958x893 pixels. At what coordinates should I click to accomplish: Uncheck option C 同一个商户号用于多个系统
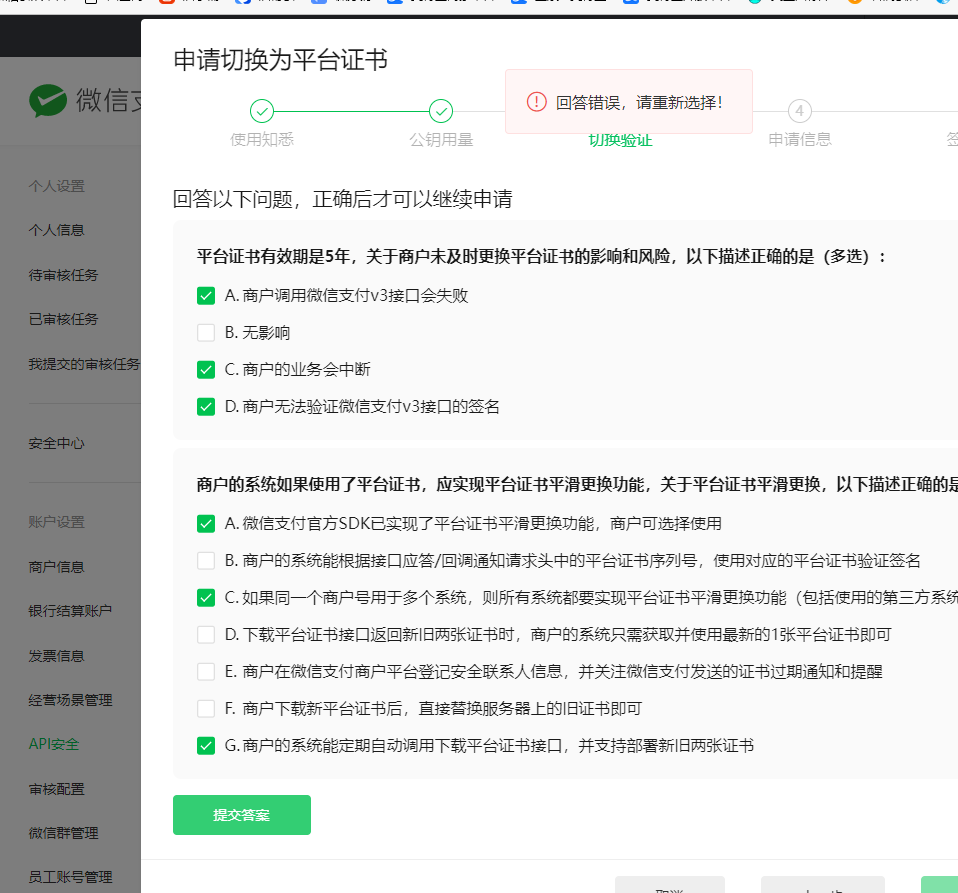[206, 598]
